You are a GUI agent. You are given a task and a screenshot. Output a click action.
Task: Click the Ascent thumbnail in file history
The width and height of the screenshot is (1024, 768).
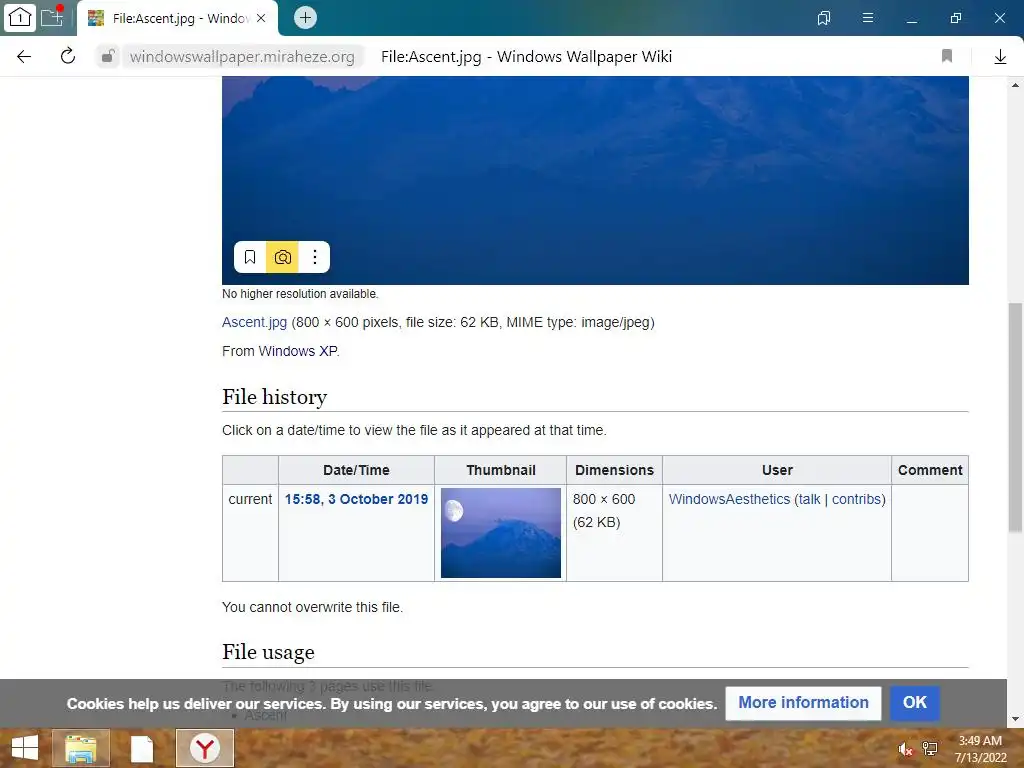pyautogui.click(x=501, y=533)
